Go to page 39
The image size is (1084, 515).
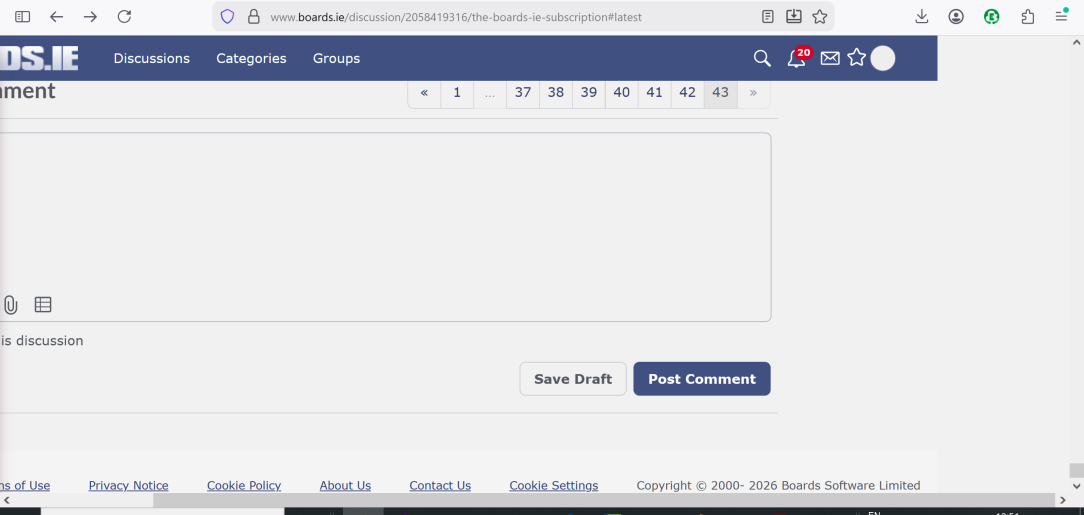[589, 93]
